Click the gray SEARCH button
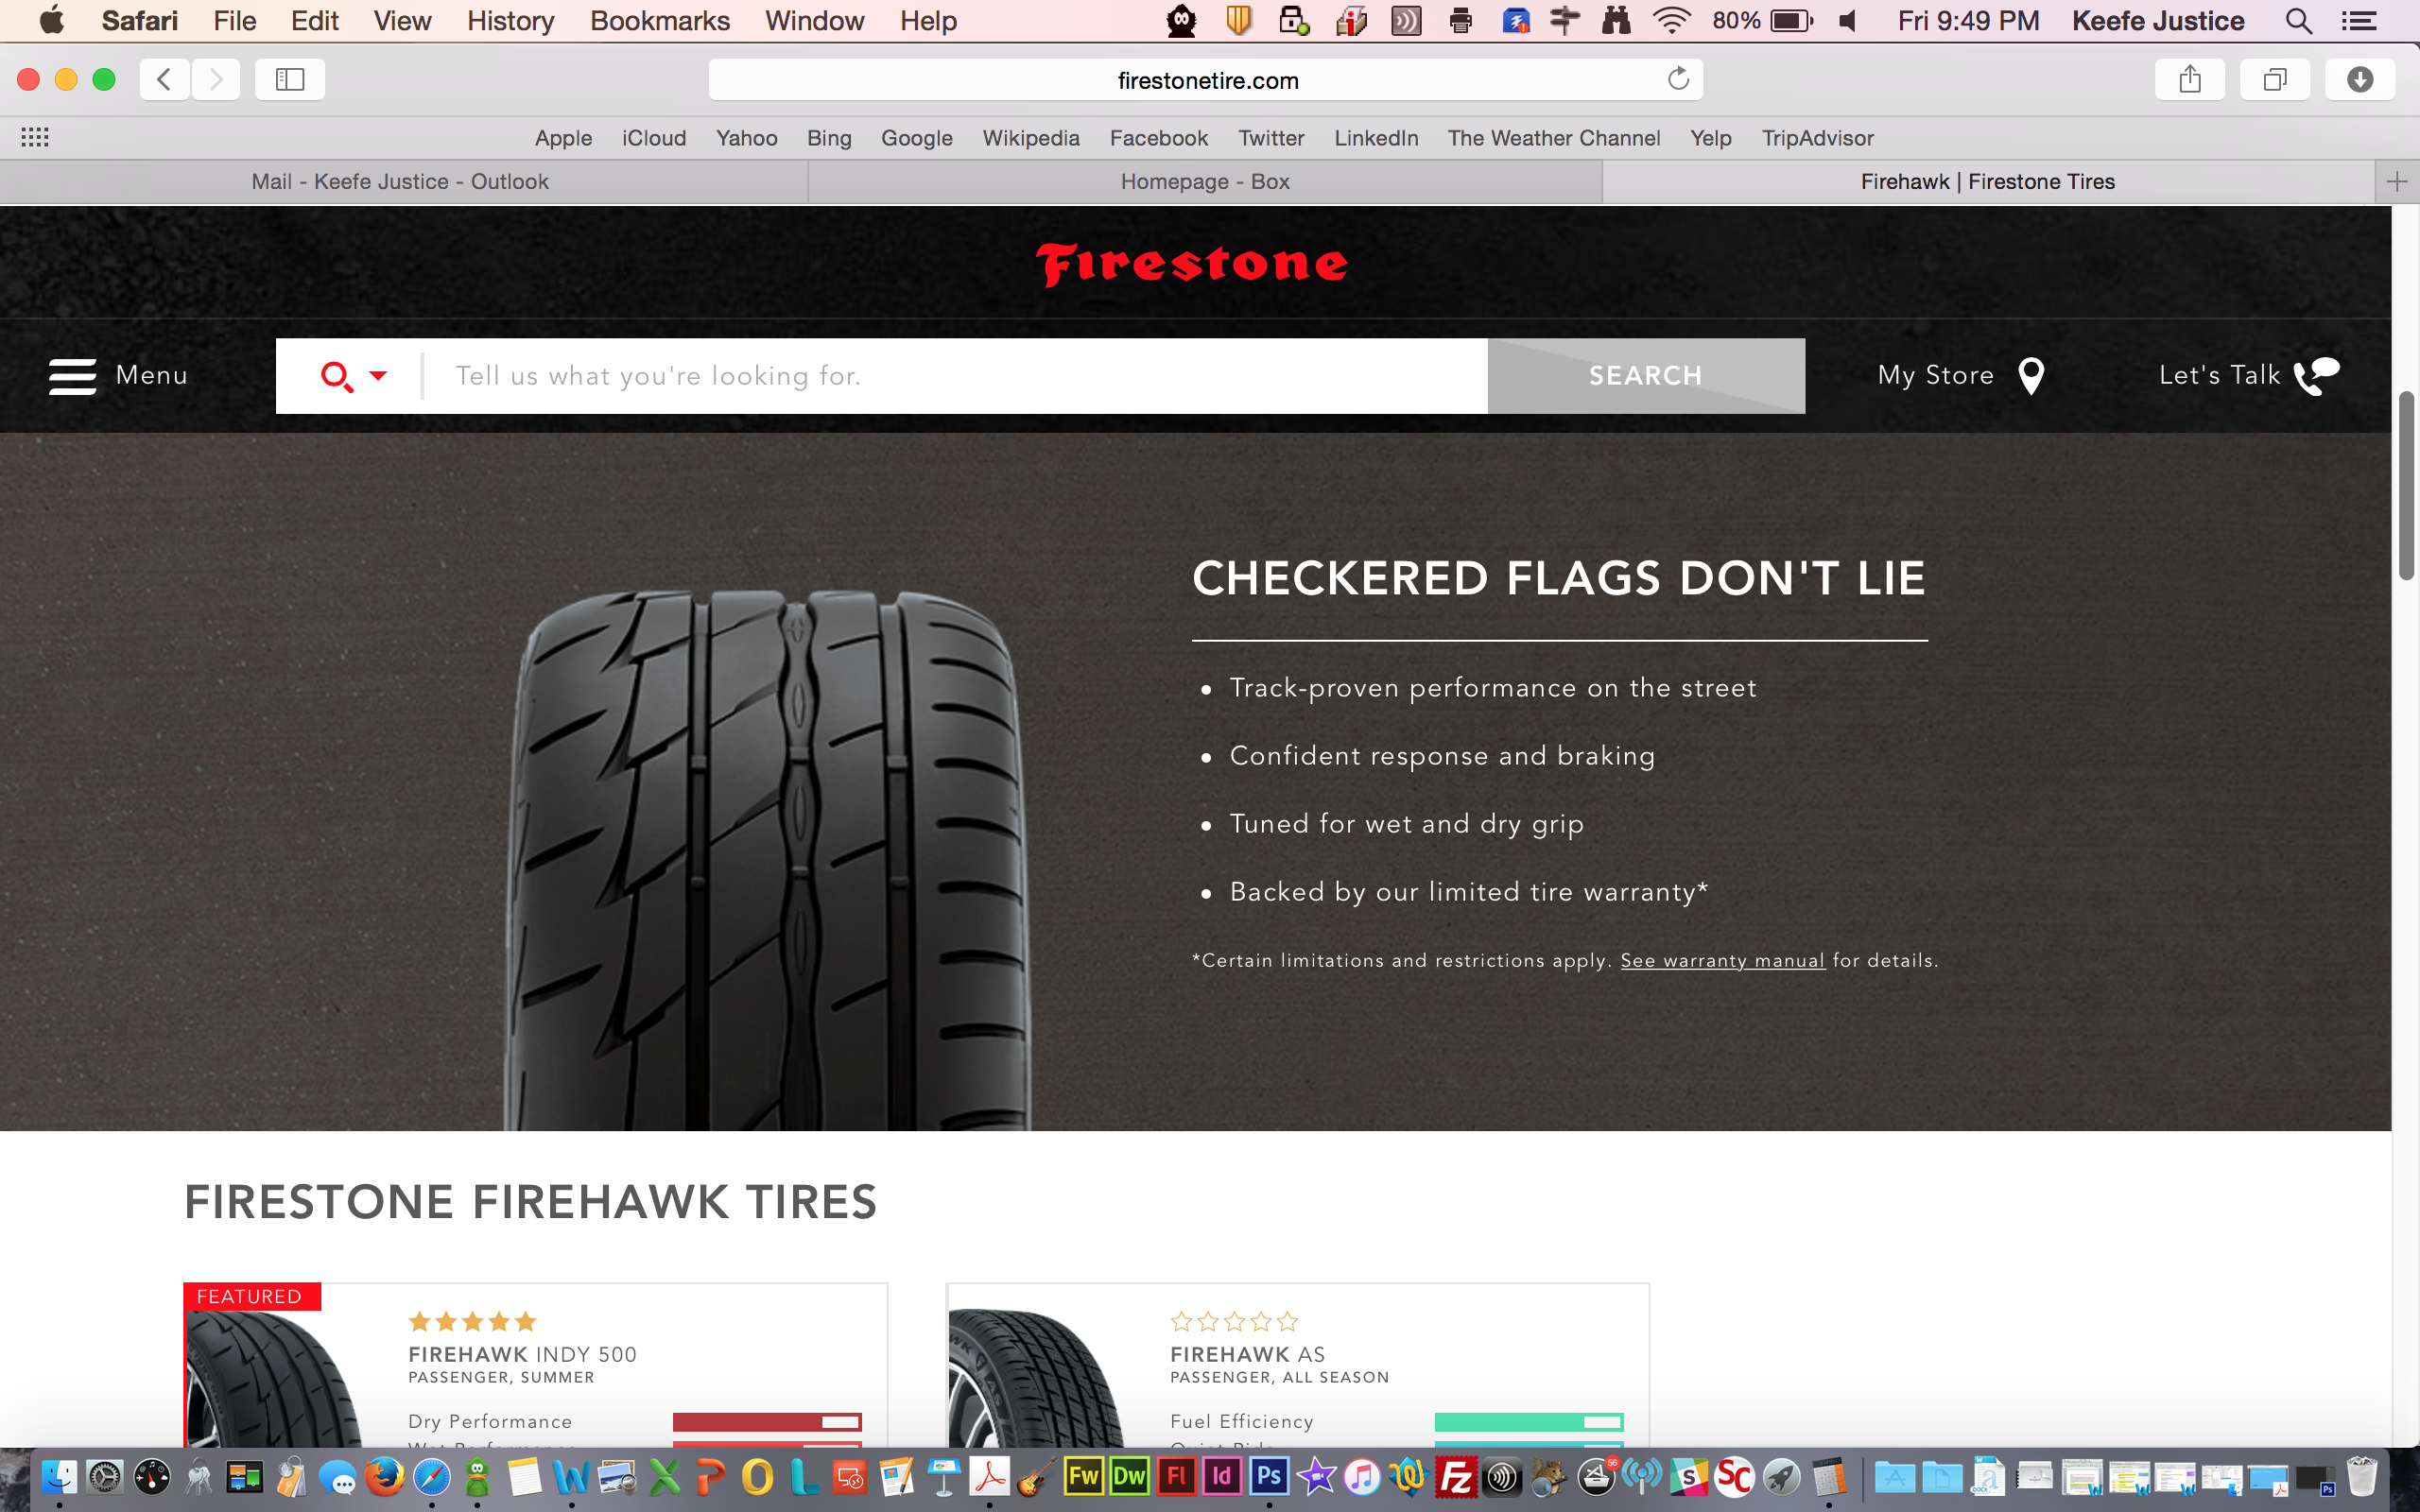This screenshot has height=1512, width=2420. tap(1646, 376)
